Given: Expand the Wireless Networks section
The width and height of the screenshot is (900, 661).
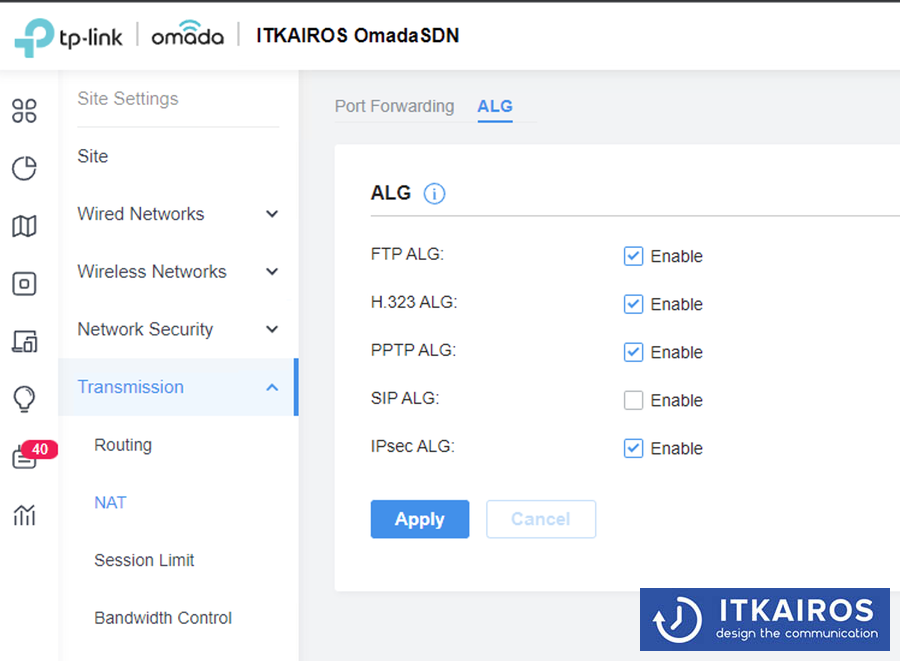Looking at the screenshot, I should pyautogui.click(x=178, y=271).
